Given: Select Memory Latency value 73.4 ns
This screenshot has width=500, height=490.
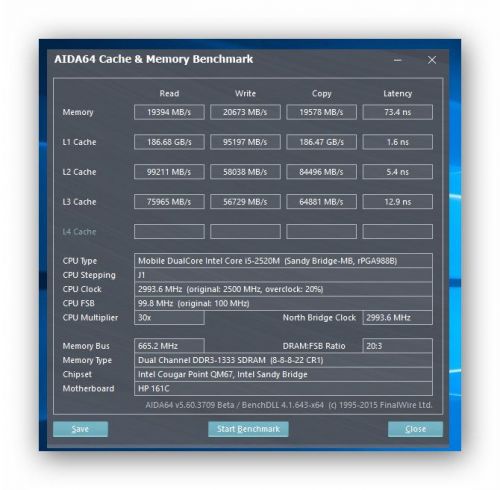Looking at the screenshot, I should [x=398, y=112].
